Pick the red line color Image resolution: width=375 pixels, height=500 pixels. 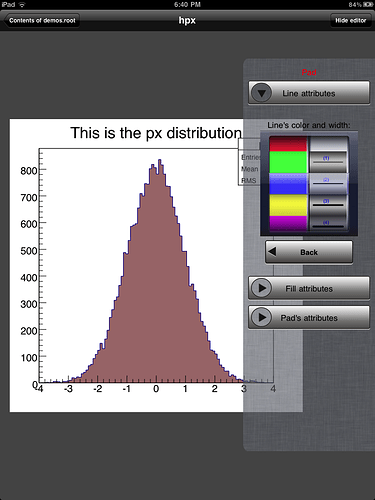(288, 144)
